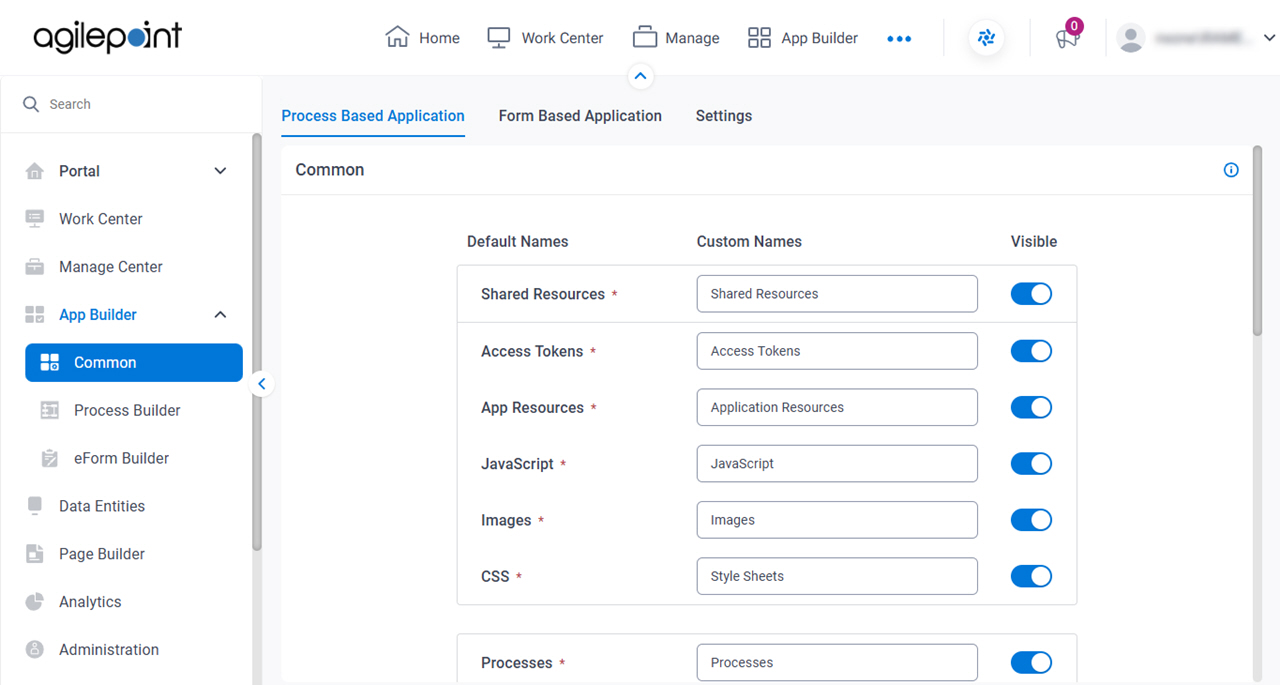This screenshot has width=1280, height=685.
Task: Toggle Access Tokens visibility switch
Action: click(x=1031, y=351)
